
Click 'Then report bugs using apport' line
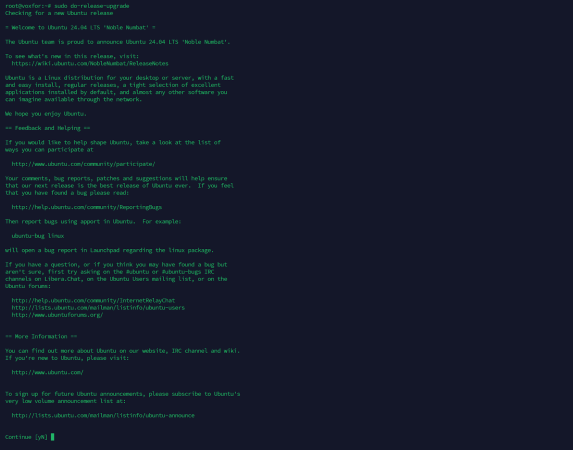[93, 221]
